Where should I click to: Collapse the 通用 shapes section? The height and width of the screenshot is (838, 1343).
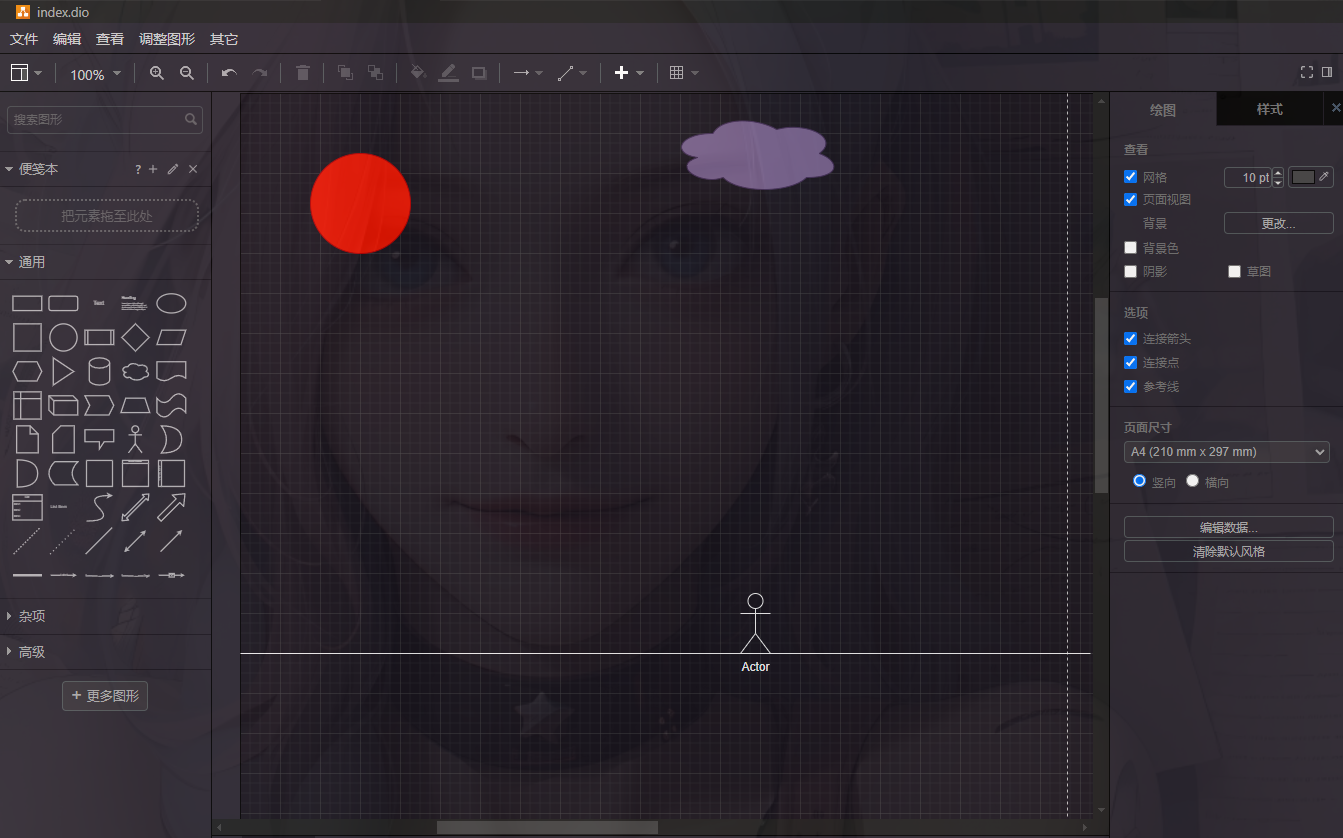(105, 262)
